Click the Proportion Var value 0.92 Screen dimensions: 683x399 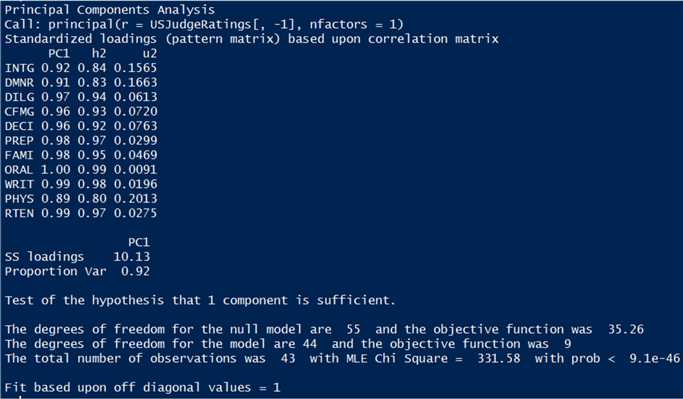(135, 271)
